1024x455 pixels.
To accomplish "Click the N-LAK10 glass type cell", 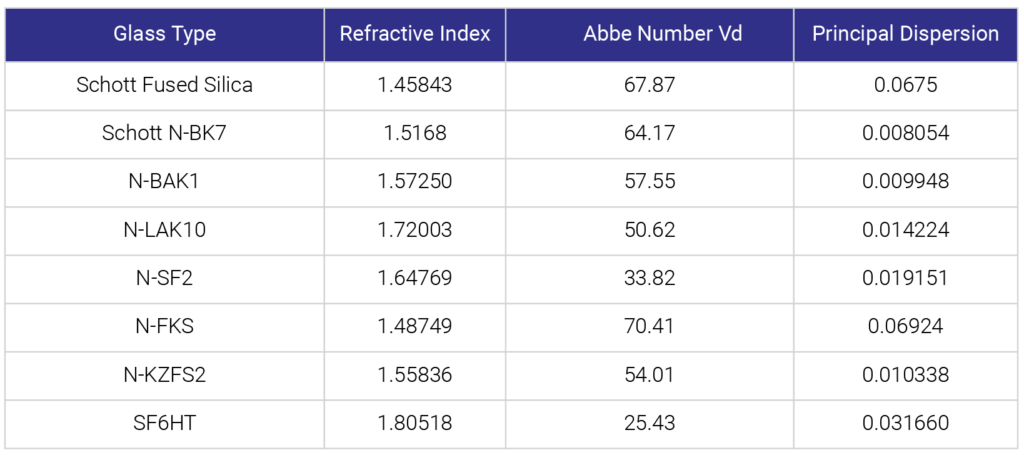I will click(165, 230).
